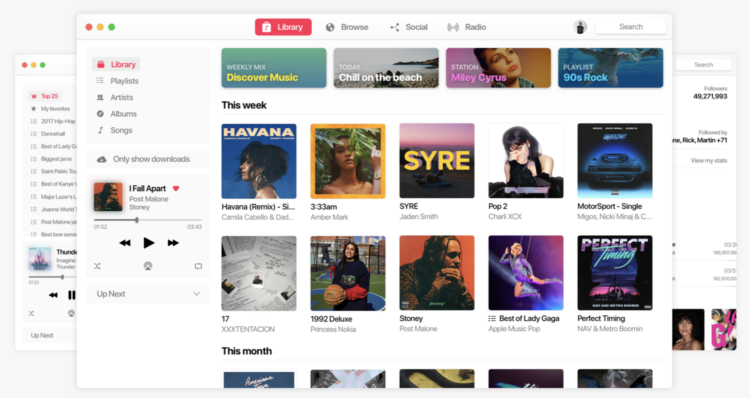Switch to the Browse tab
The width and height of the screenshot is (750, 398).
click(347, 27)
